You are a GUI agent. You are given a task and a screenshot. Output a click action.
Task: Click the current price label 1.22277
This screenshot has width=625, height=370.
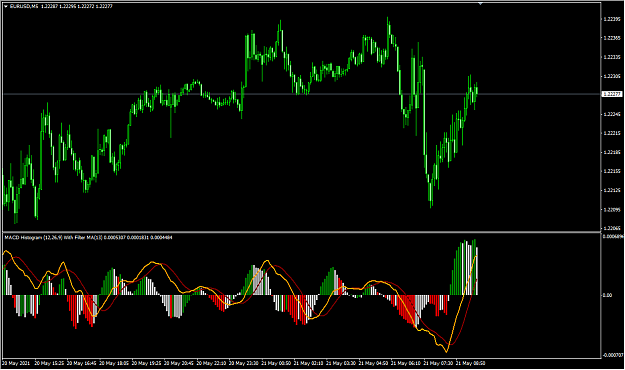(x=612, y=94)
